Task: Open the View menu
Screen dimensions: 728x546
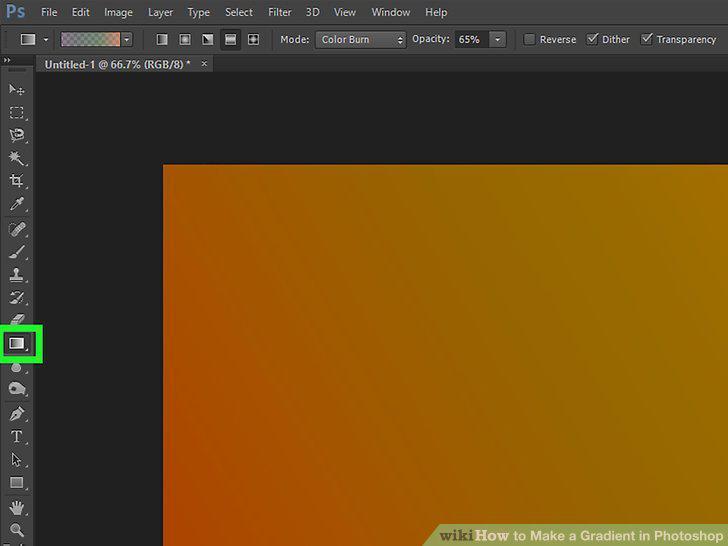Action: coord(344,13)
